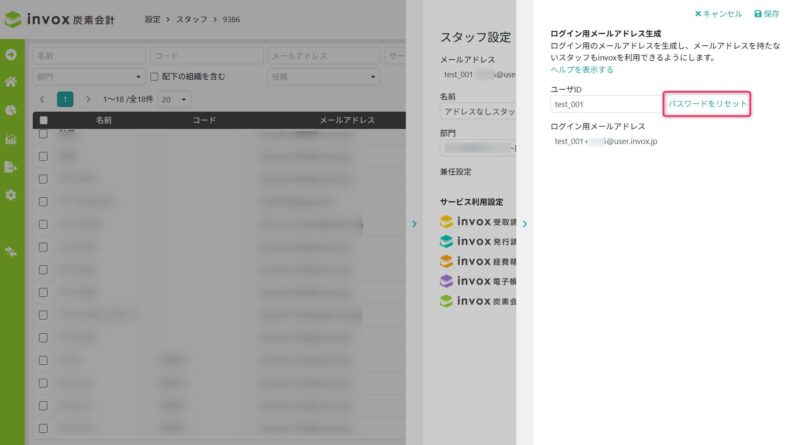This screenshot has height=445, width=800.
Task: Select the invox 受取 service icon
Action: point(446,221)
